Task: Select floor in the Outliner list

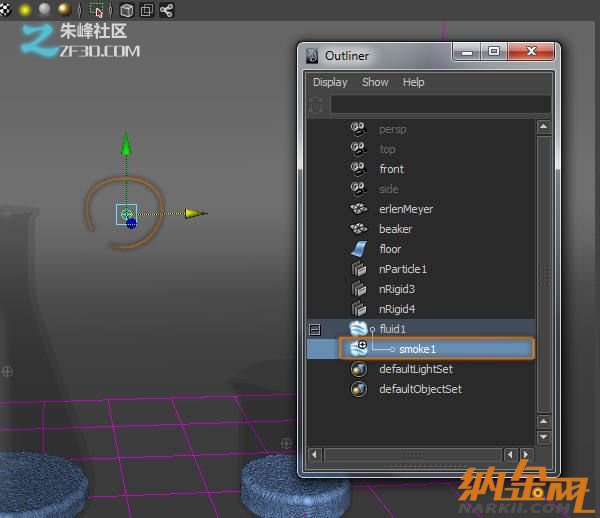Action: tap(390, 249)
